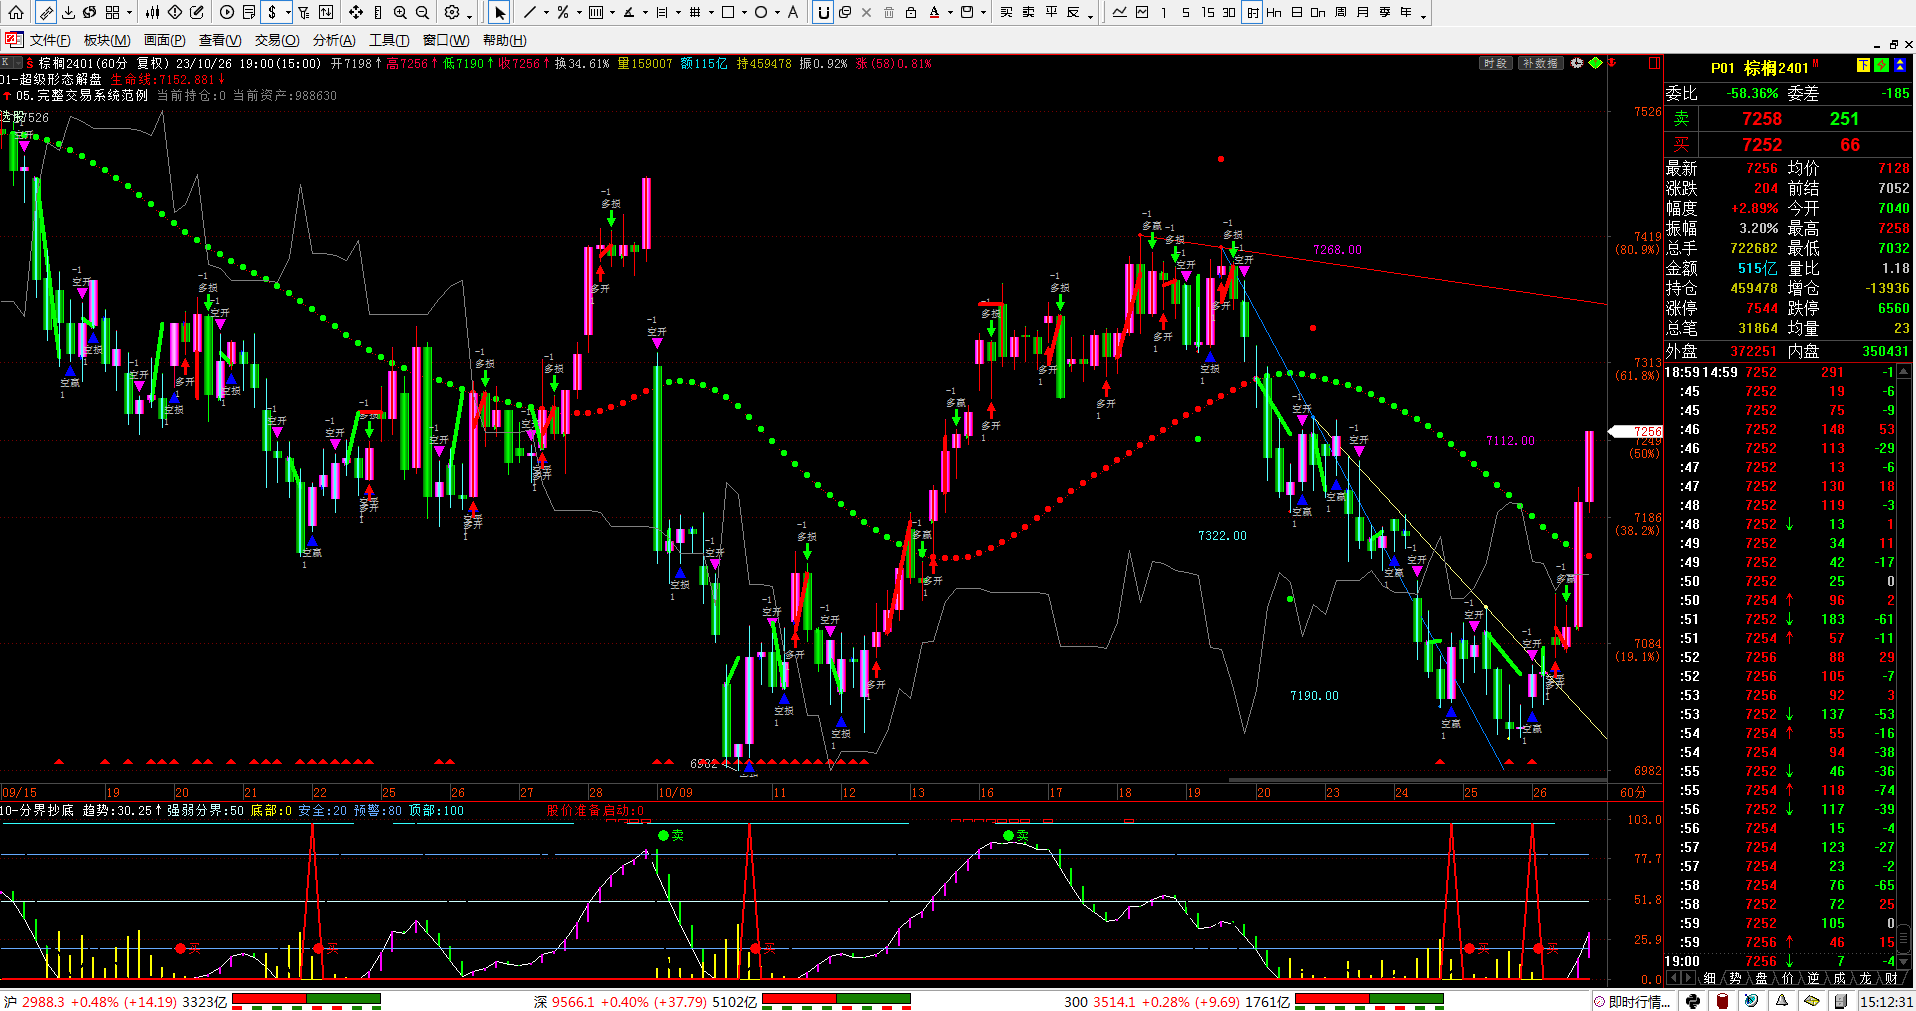Image resolution: width=1916 pixels, height=1011 pixels.
Task: Click the 卖 ask price 7258 row
Action: (x=1788, y=118)
